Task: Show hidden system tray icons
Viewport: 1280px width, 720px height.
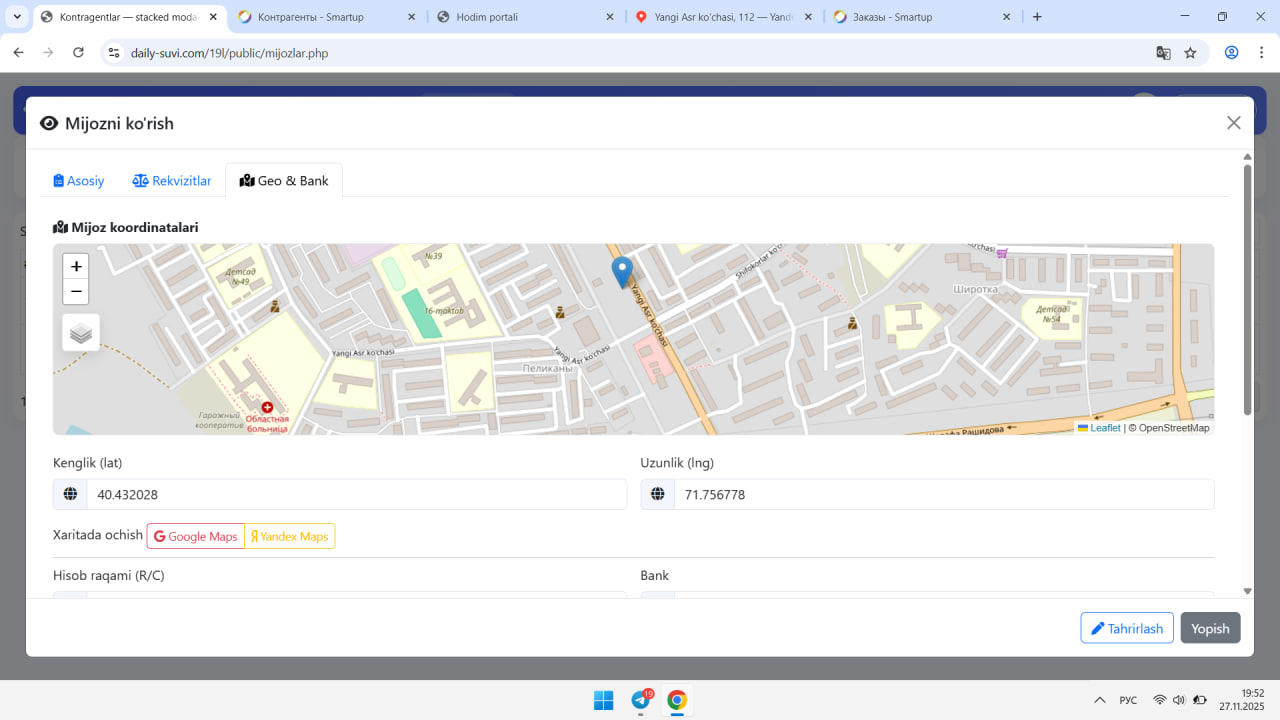Action: point(1099,700)
